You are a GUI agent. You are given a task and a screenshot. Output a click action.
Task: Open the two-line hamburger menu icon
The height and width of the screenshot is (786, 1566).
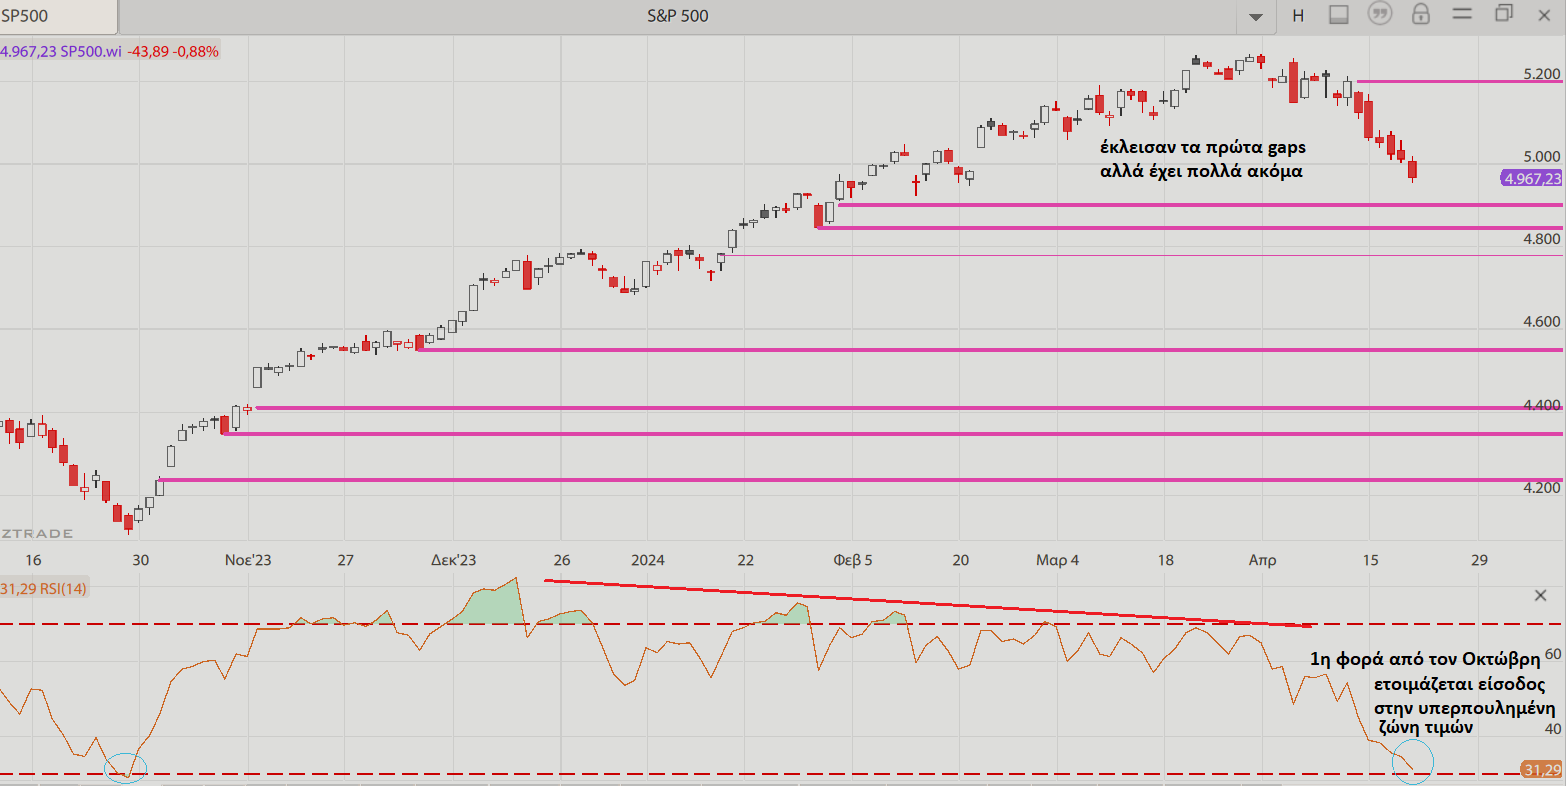[x=1462, y=15]
